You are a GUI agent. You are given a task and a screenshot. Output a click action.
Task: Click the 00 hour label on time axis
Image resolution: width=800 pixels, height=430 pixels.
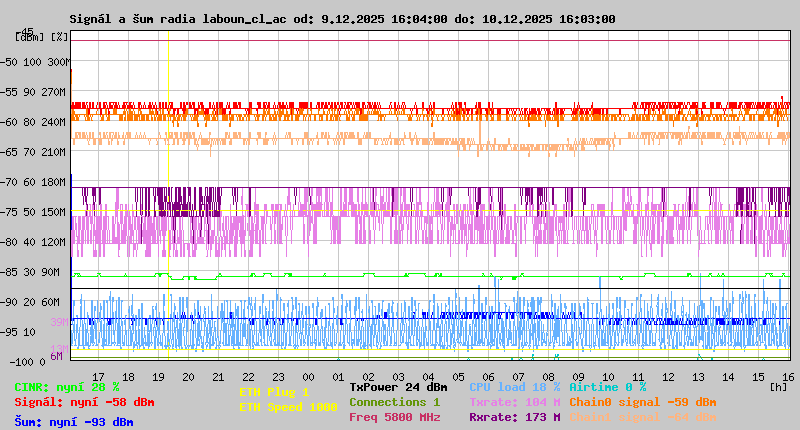point(338,376)
